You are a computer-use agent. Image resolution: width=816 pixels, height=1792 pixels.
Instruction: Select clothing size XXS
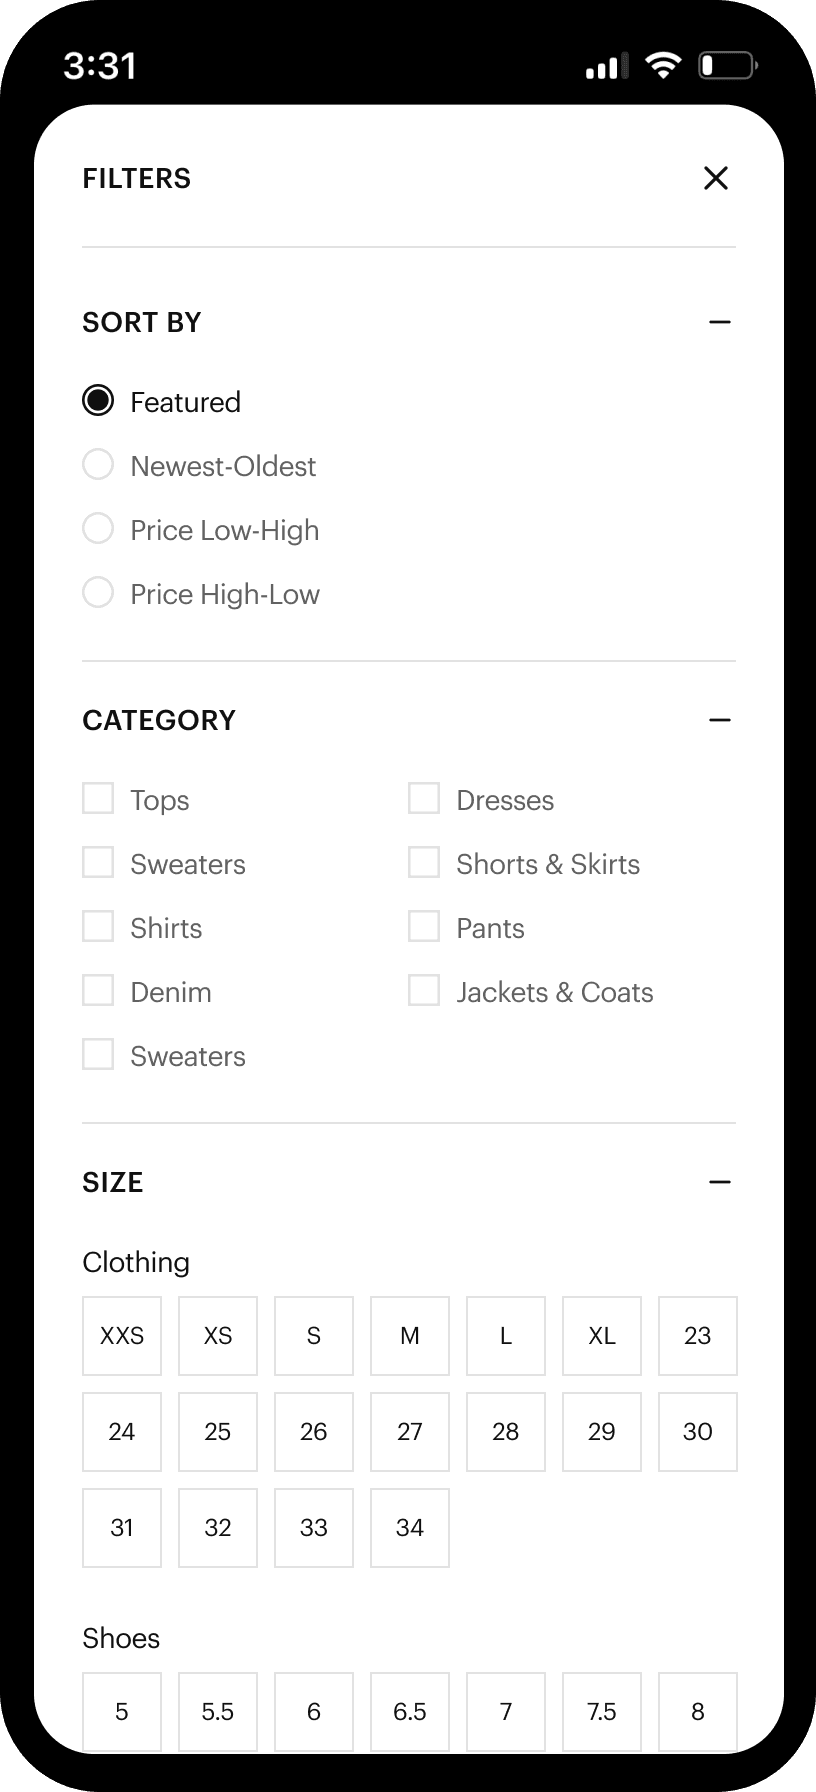click(x=122, y=1336)
